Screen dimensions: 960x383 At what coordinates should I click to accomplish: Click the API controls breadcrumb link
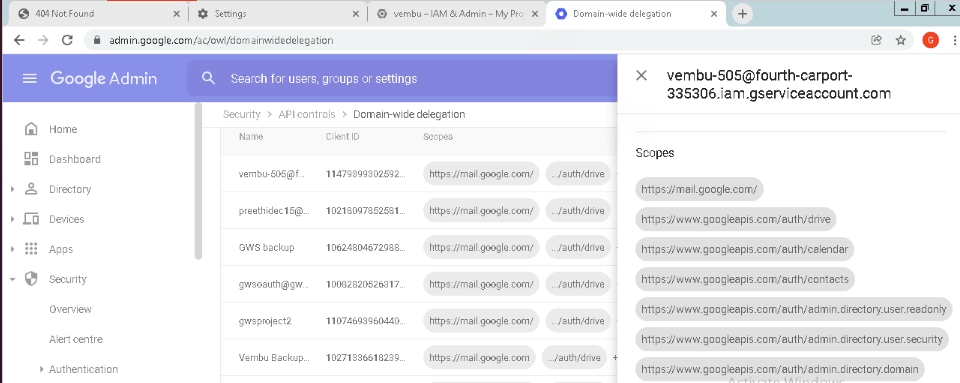(307, 114)
